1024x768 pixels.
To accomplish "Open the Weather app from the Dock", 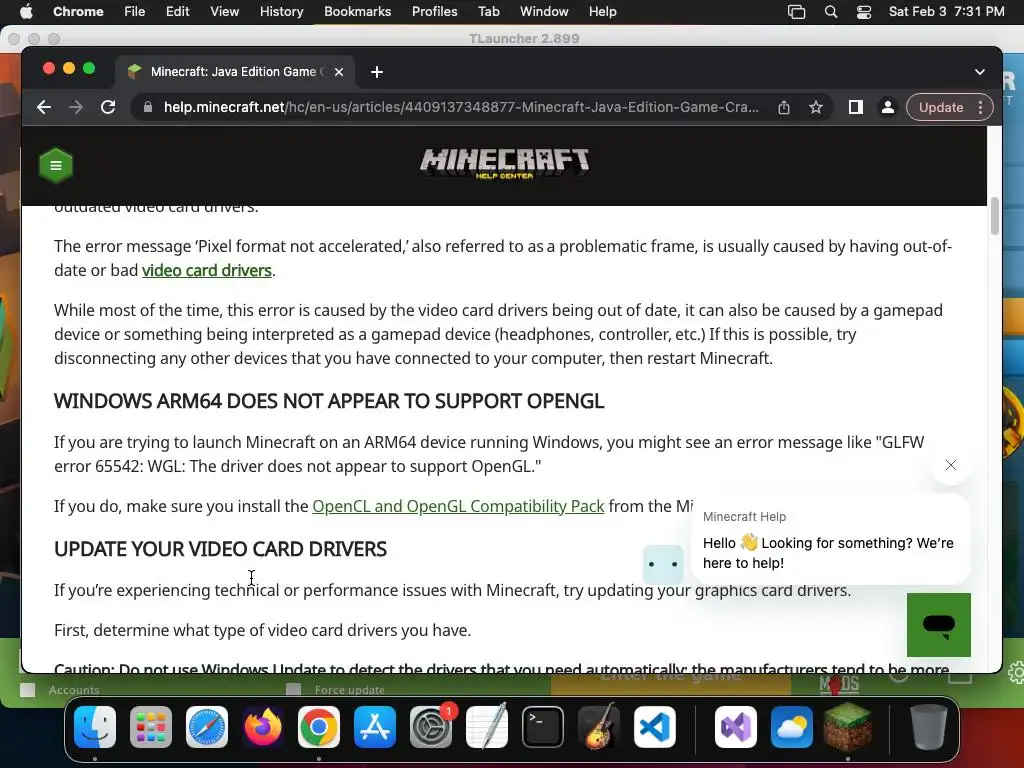I will pyautogui.click(x=792, y=726).
